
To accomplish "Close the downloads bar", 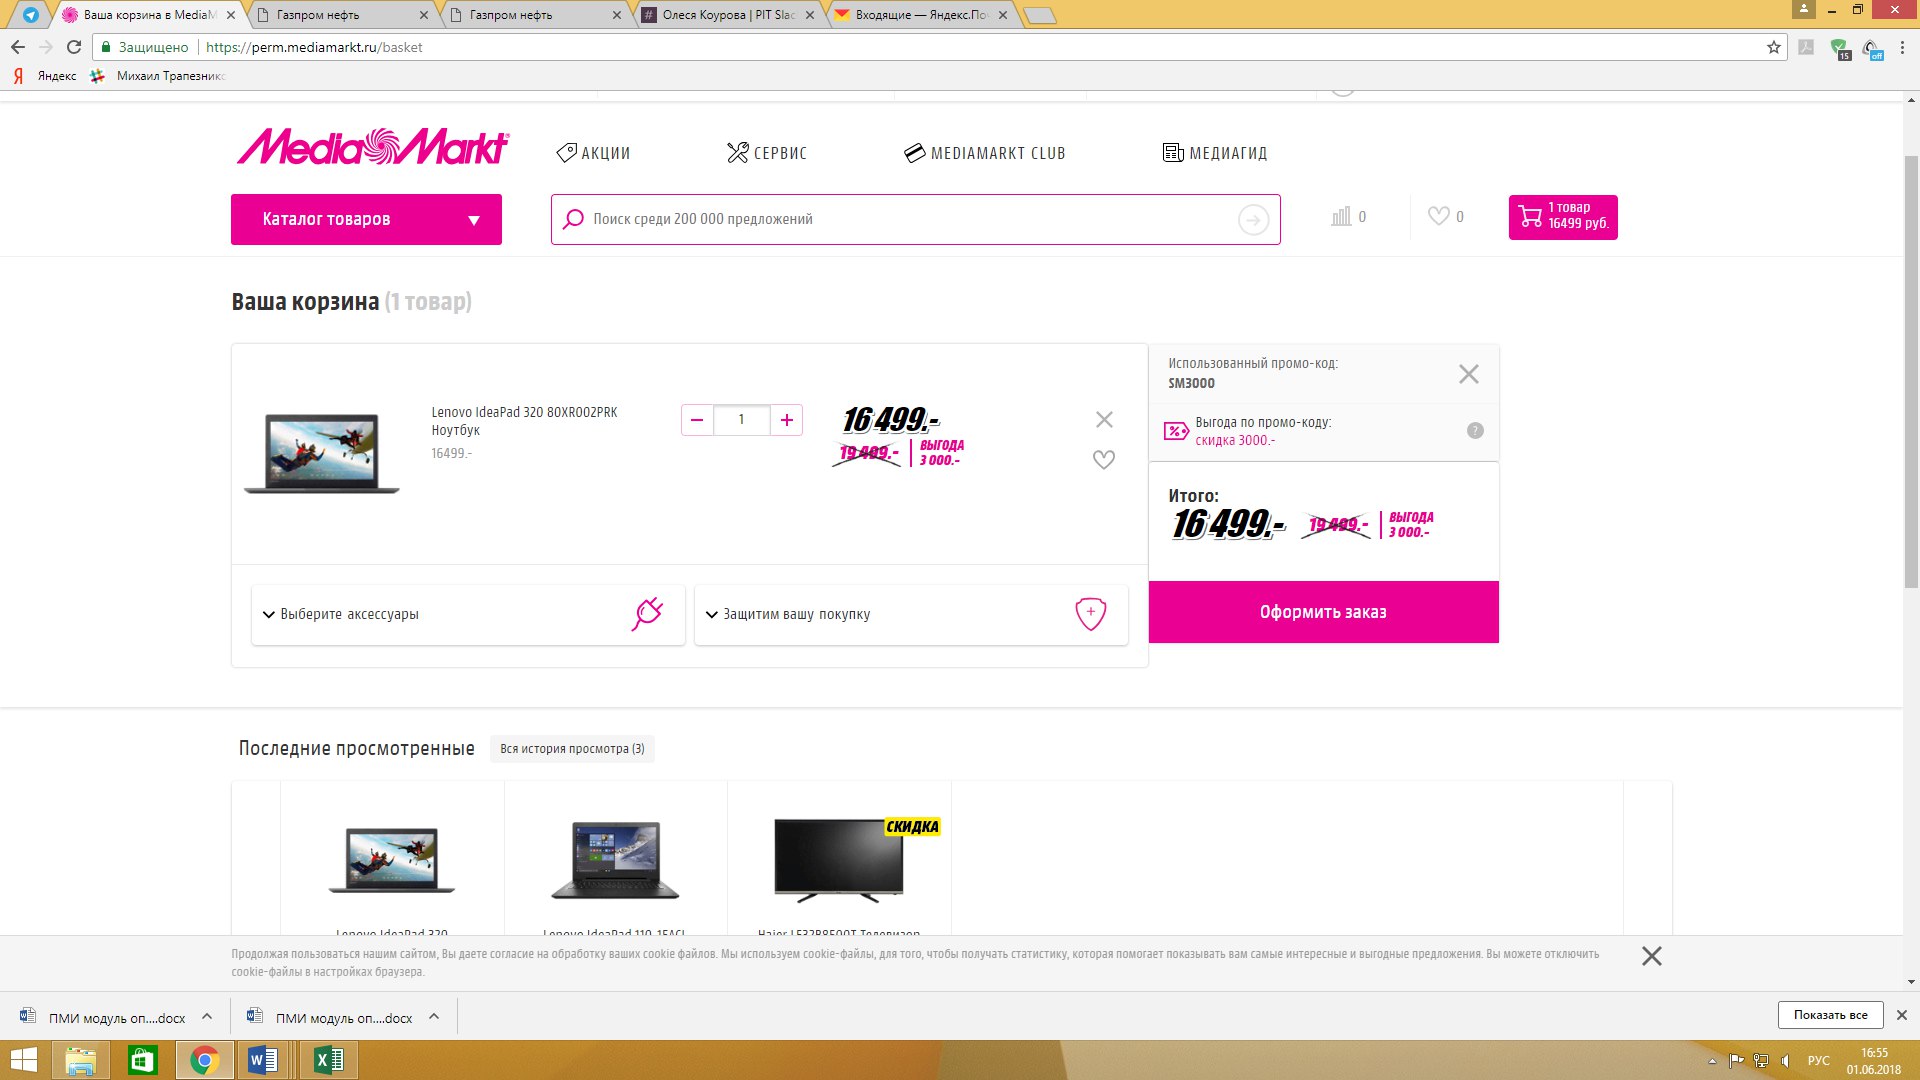I will [x=1902, y=1015].
